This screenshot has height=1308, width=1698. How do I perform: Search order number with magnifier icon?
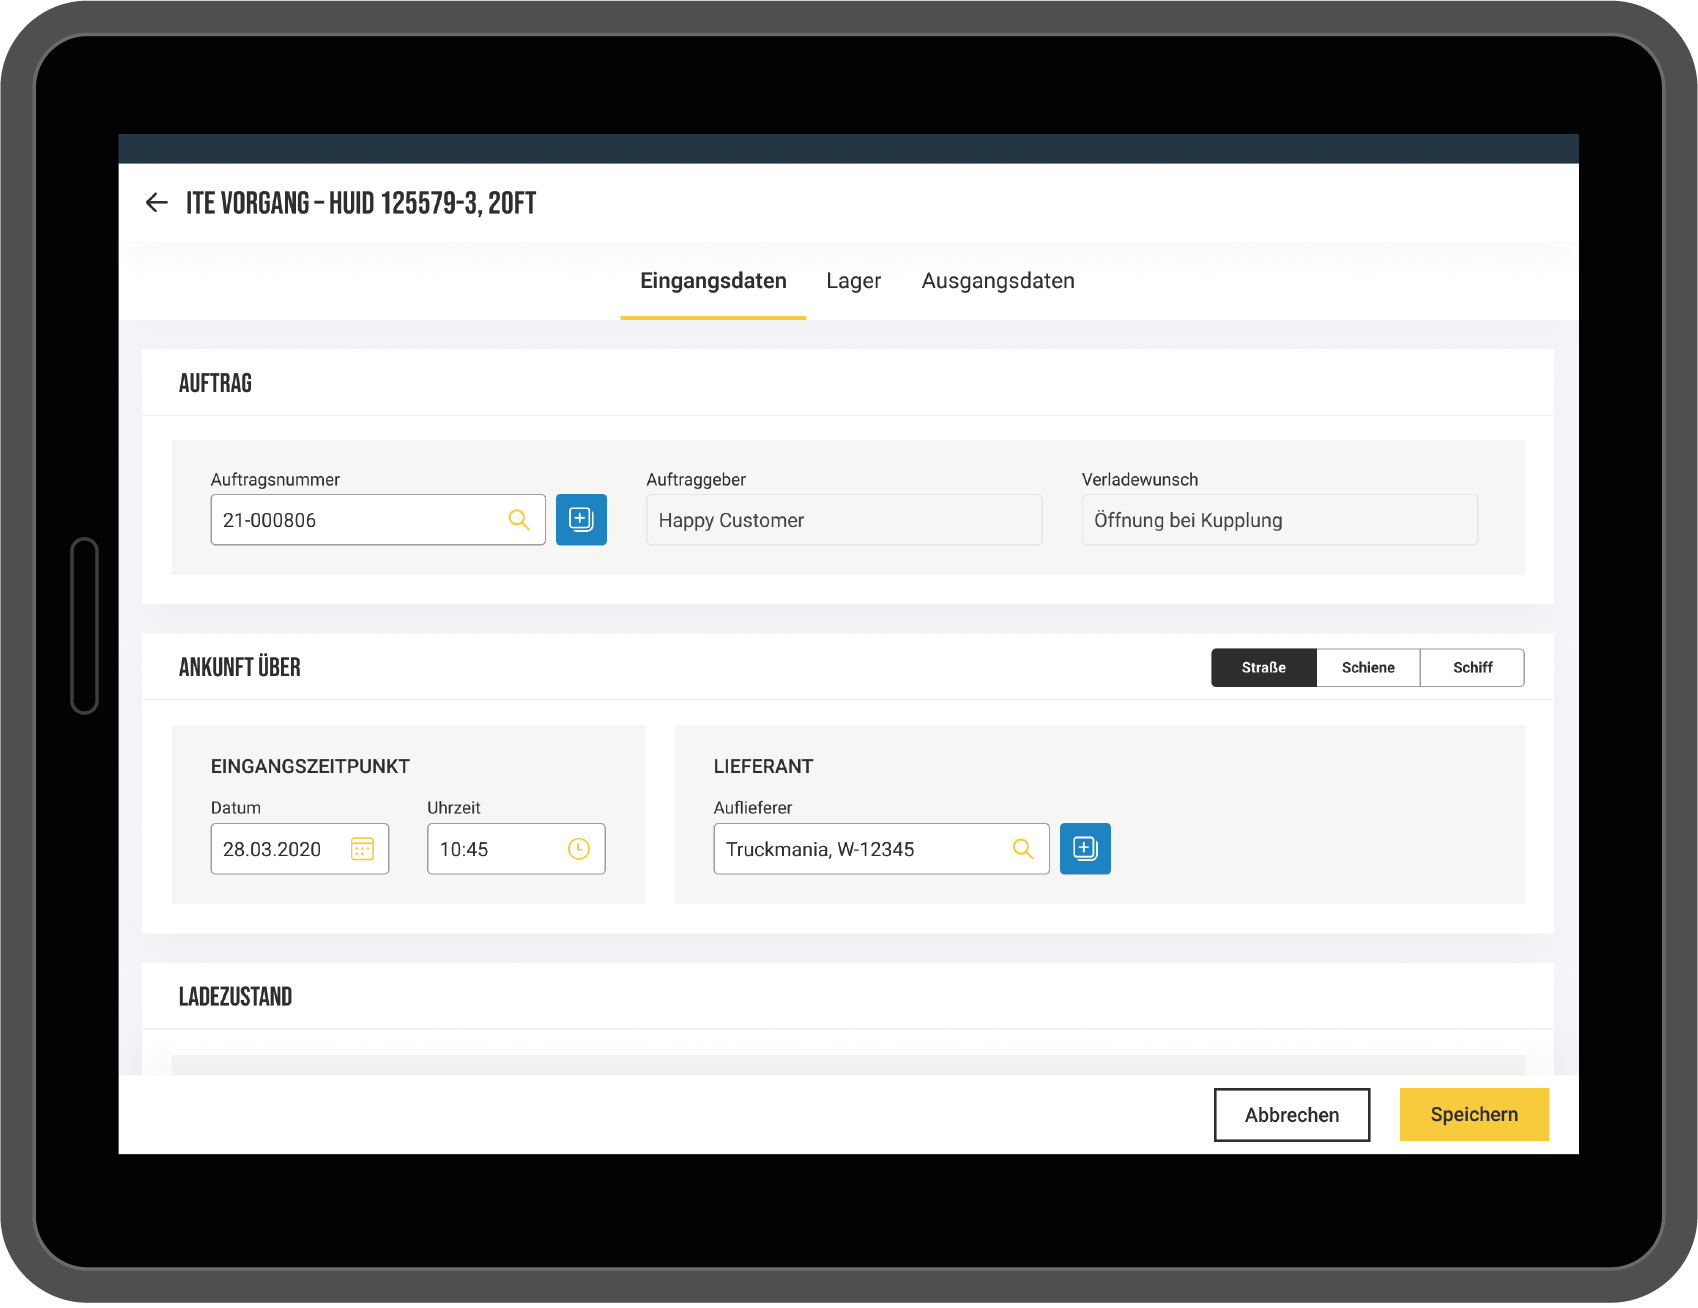[x=519, y=520]
